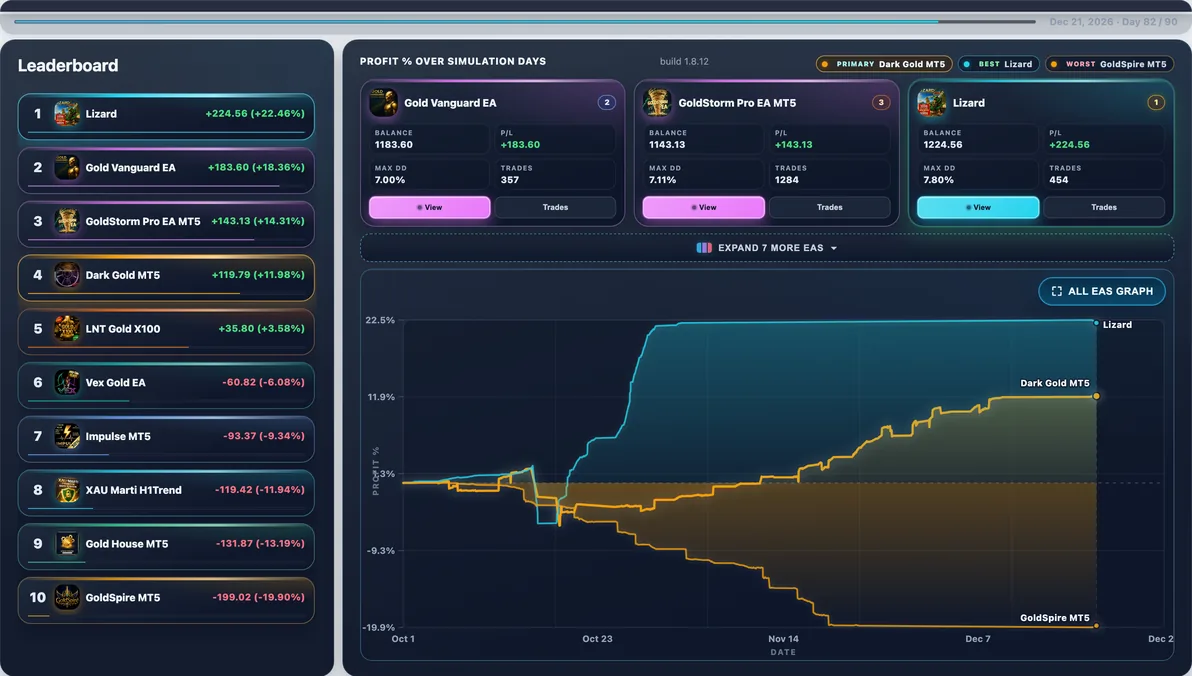Click the GoldSpire MT5 chart endpoint marker
1192x676 pixels.
[1096, 626]
